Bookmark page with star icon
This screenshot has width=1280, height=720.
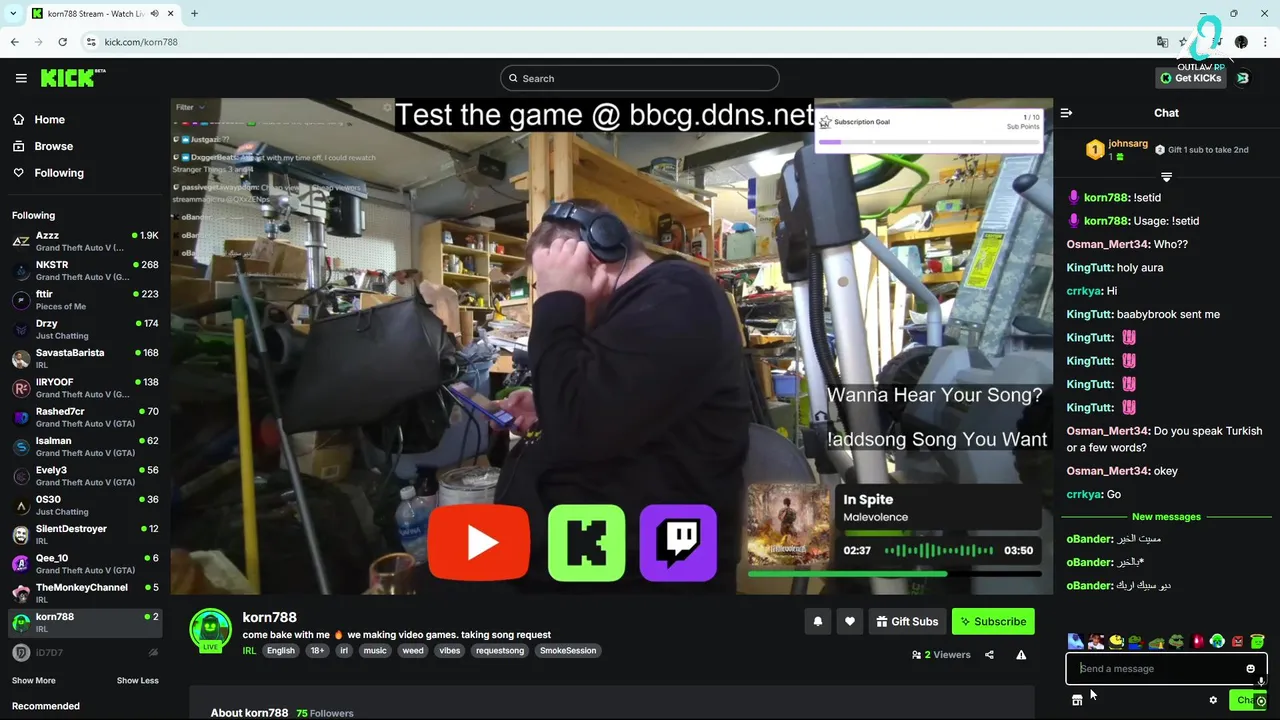1183,42
